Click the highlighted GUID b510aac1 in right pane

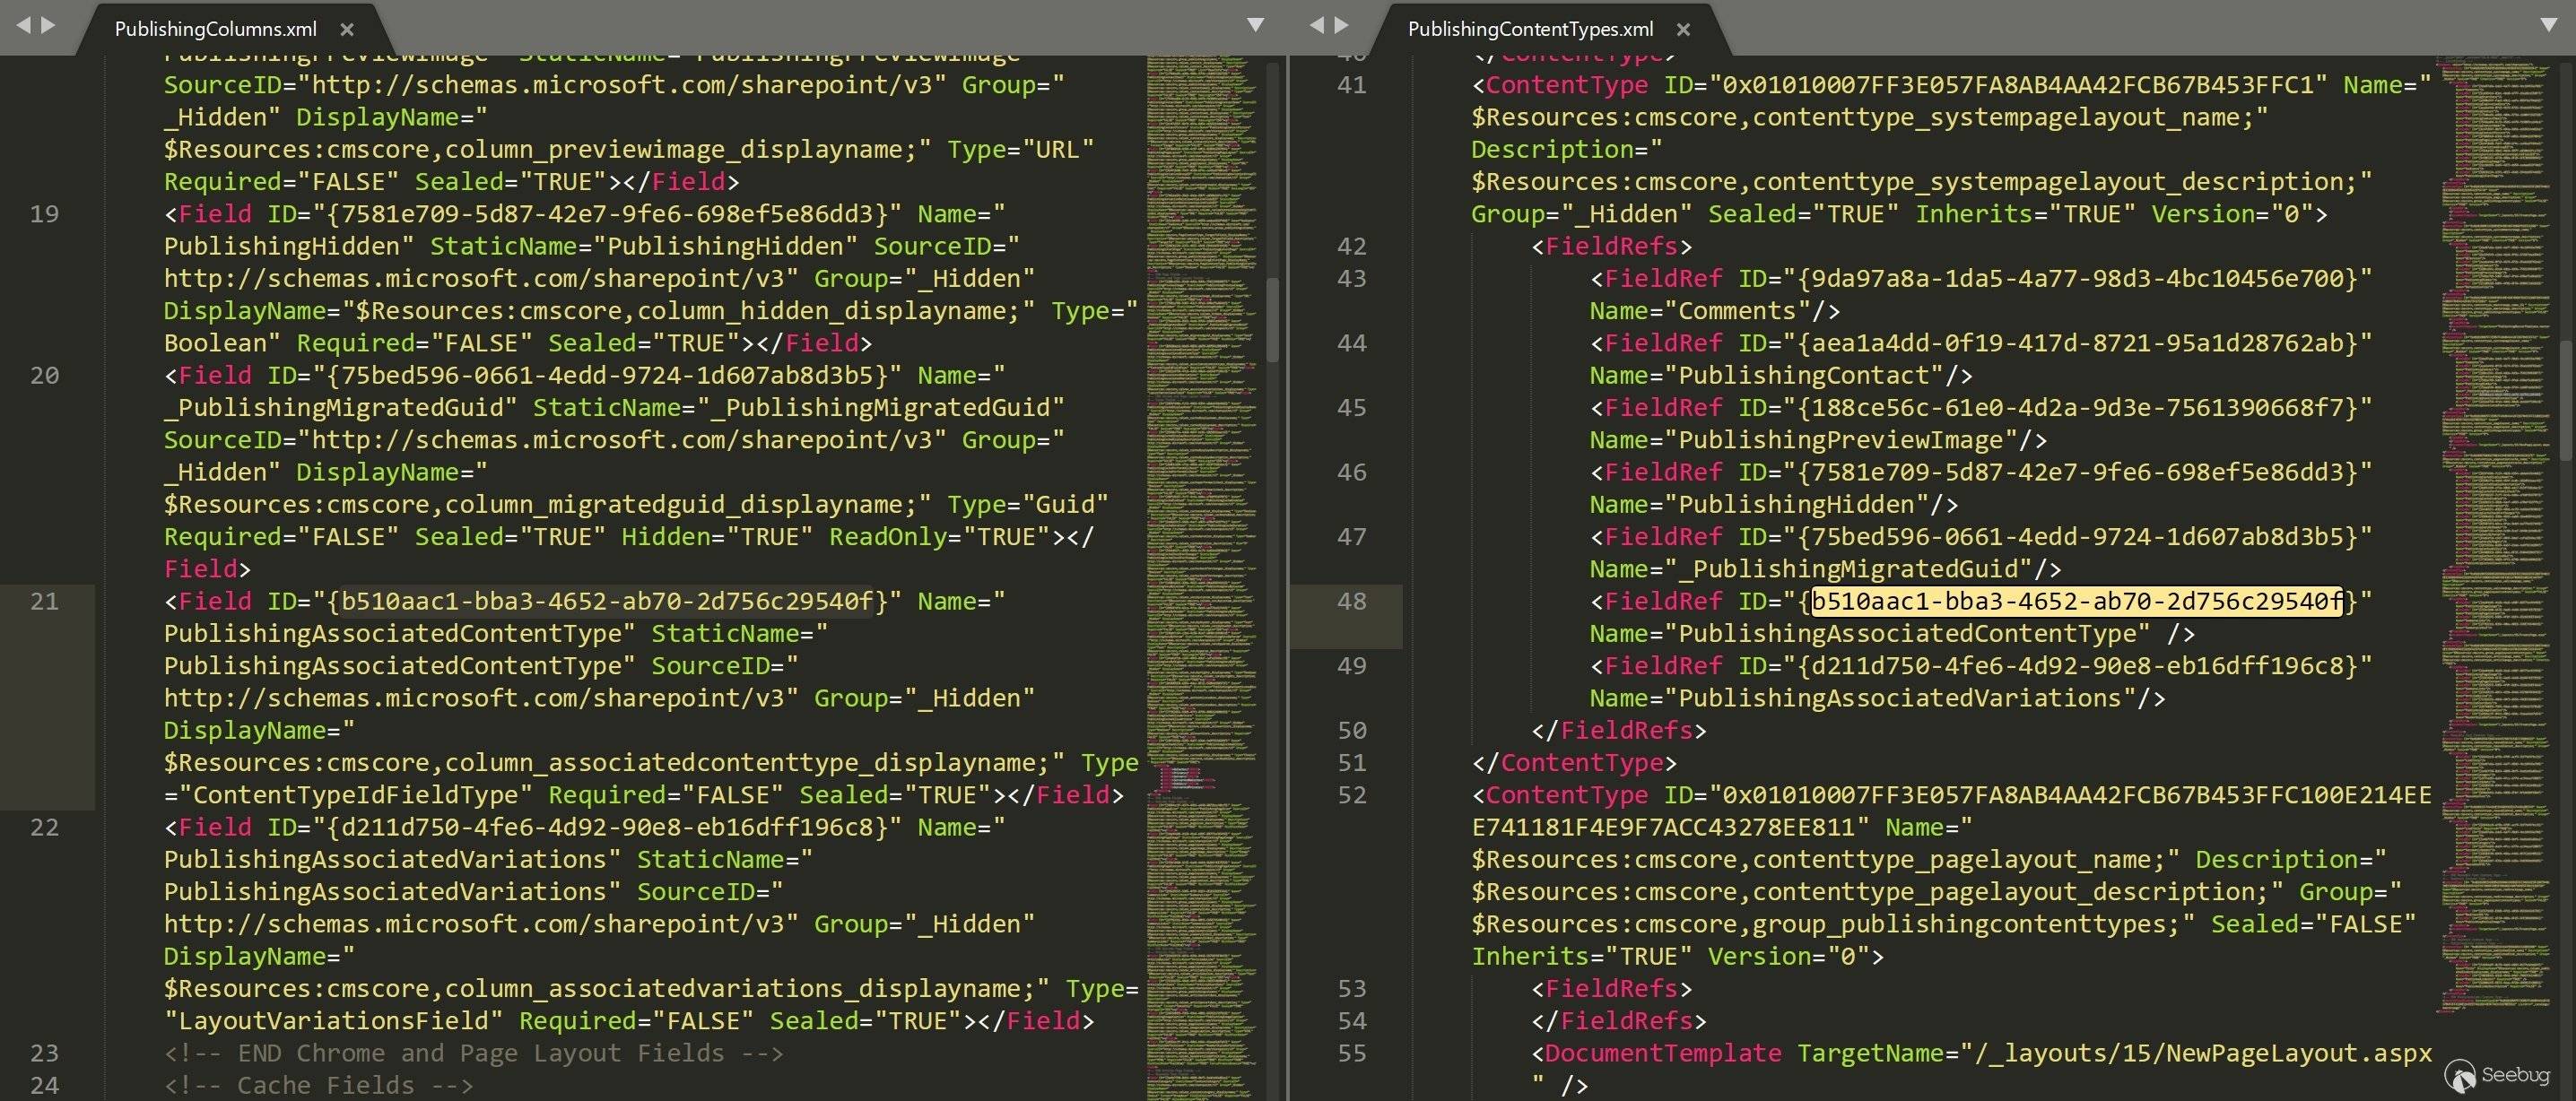coord(2076,601)
